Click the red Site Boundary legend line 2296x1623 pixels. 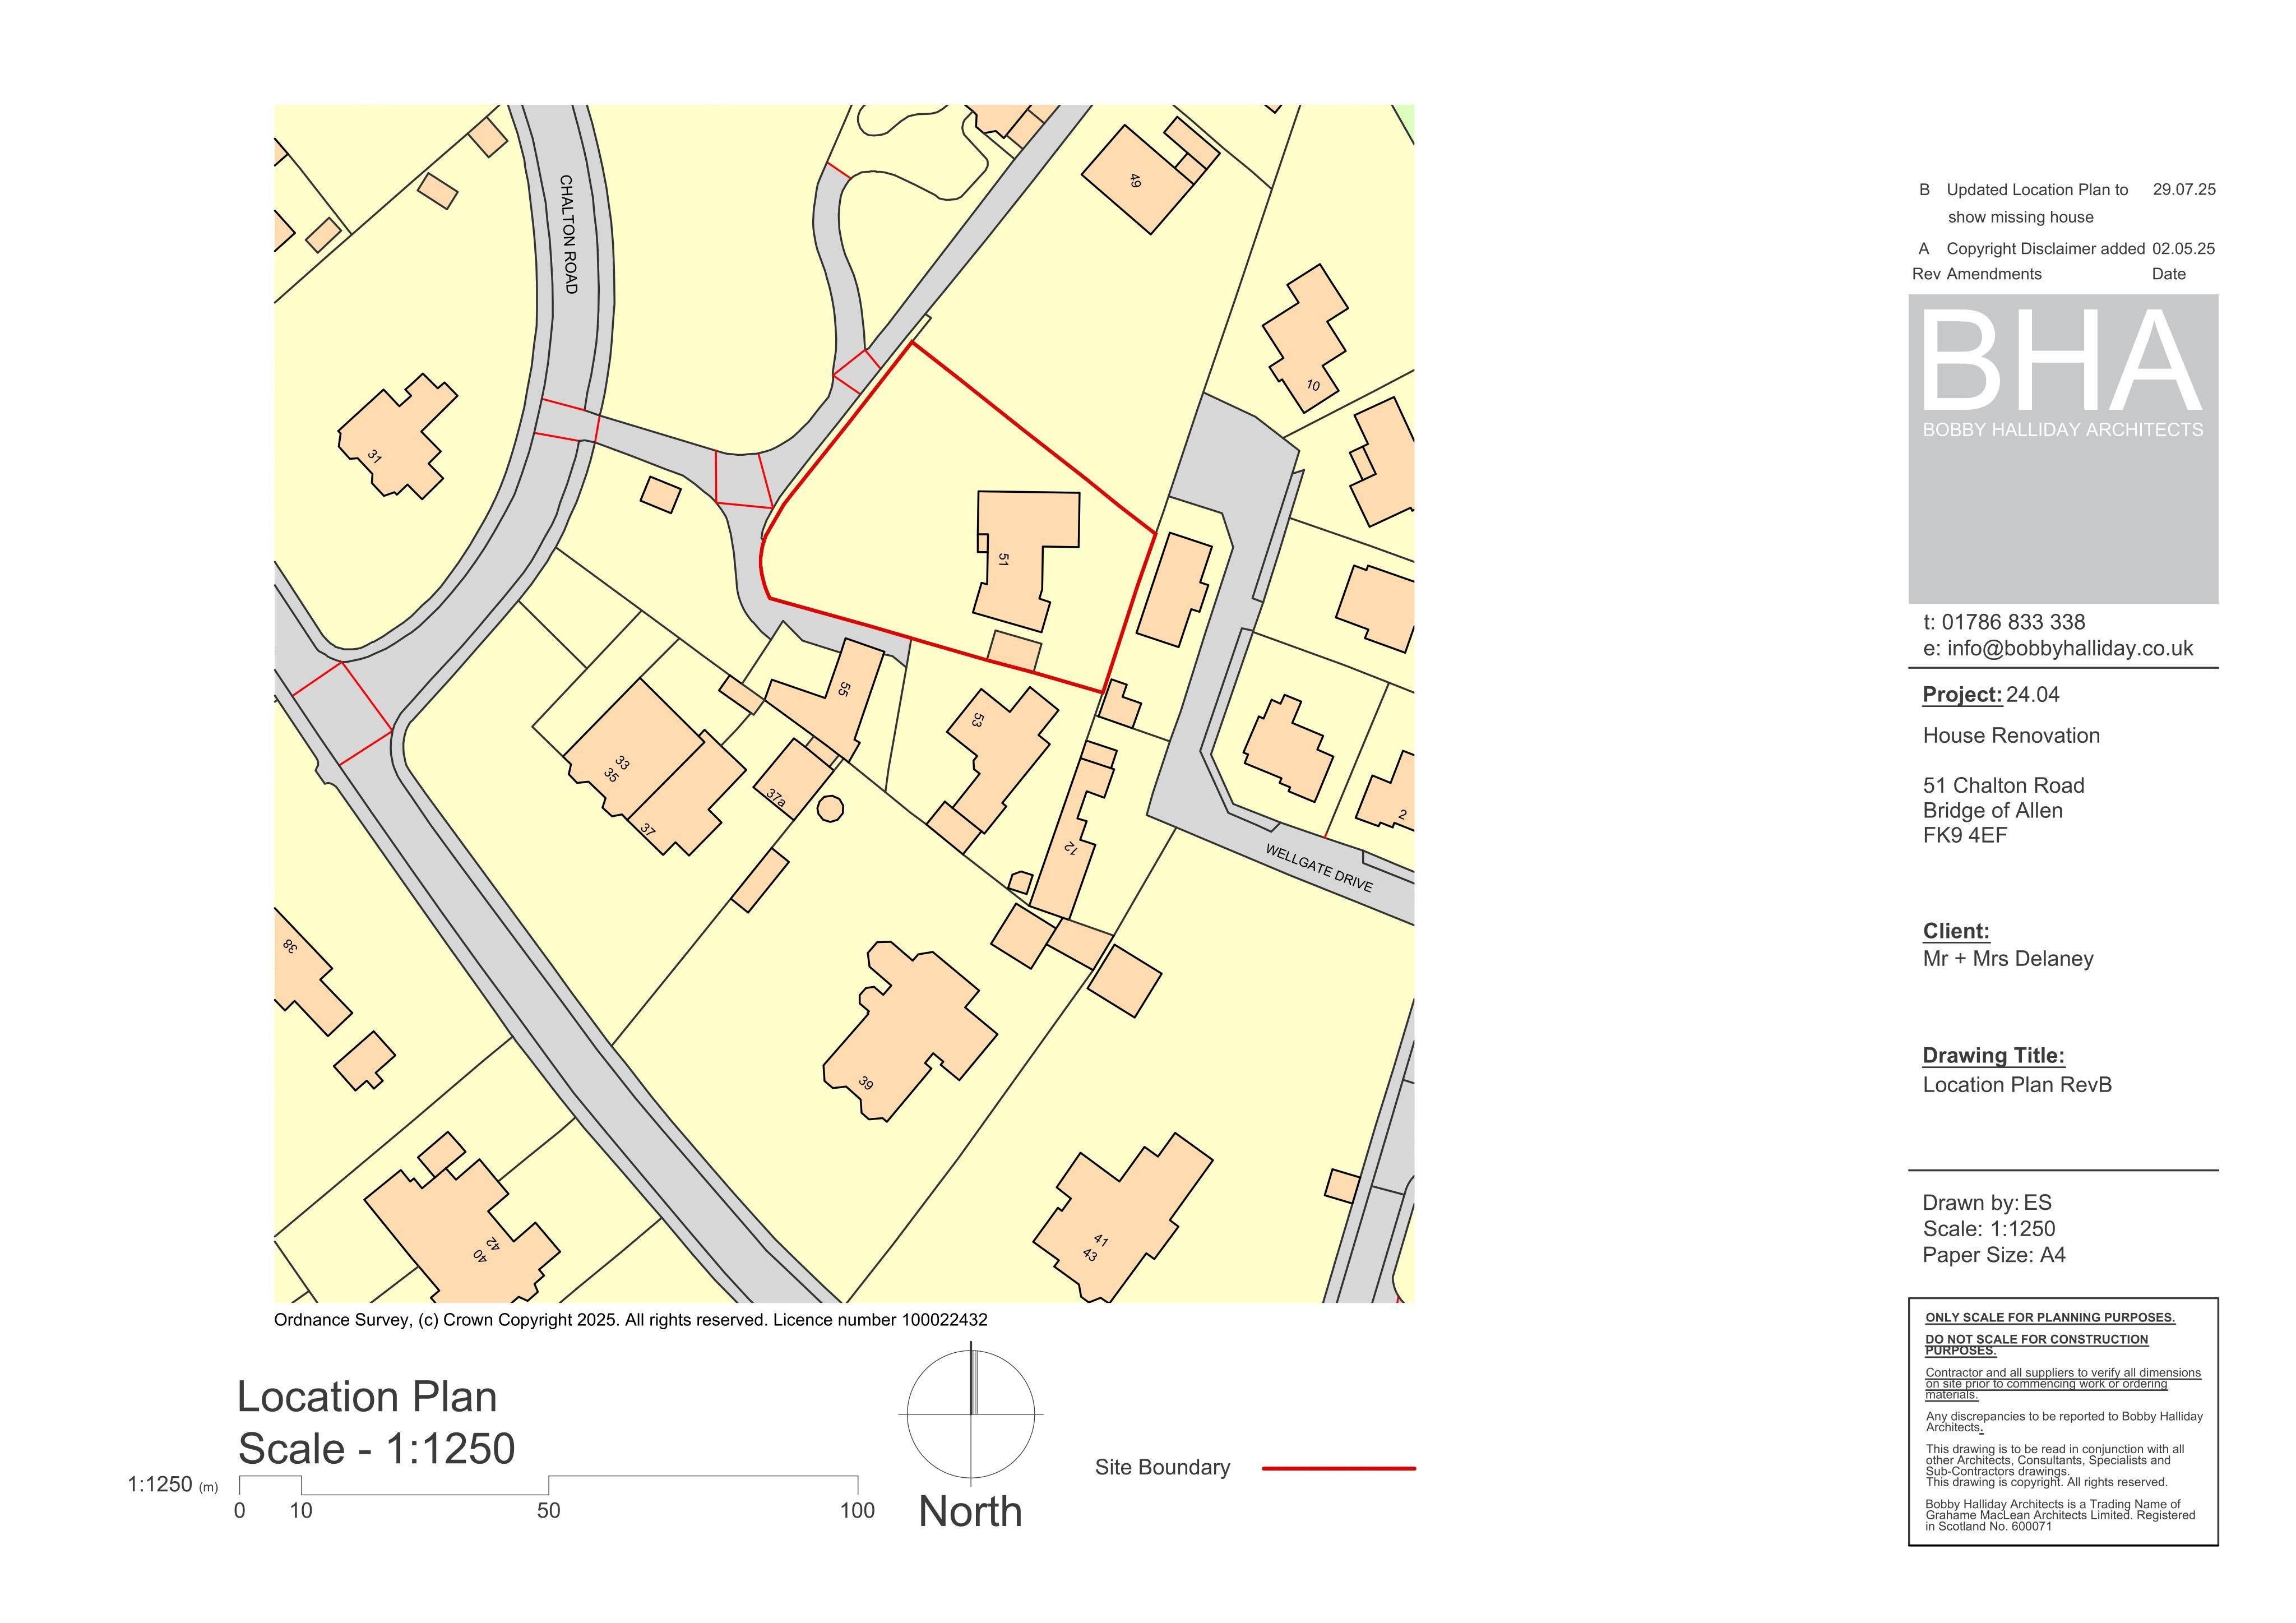pyautogui.click(x=1339, y=1468)
